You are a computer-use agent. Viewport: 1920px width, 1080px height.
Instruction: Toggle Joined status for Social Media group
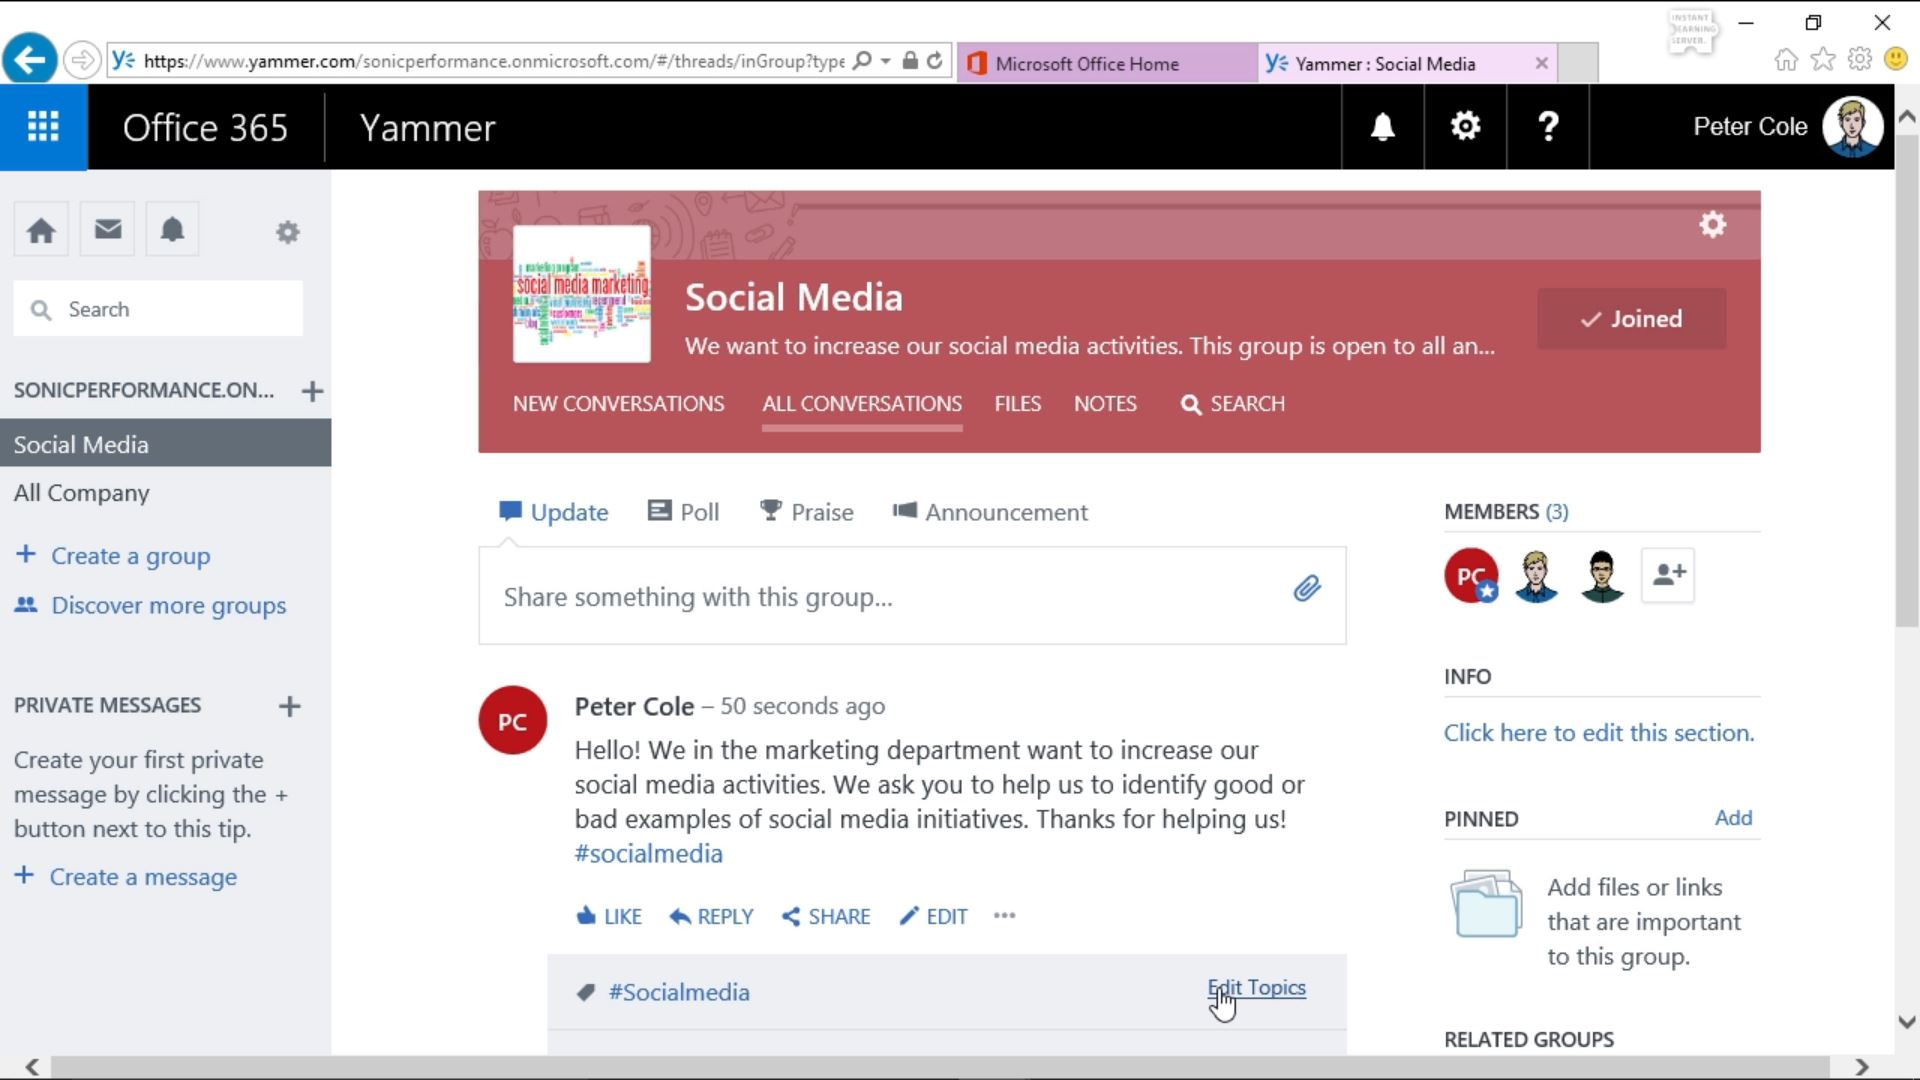click(1631, 319)
